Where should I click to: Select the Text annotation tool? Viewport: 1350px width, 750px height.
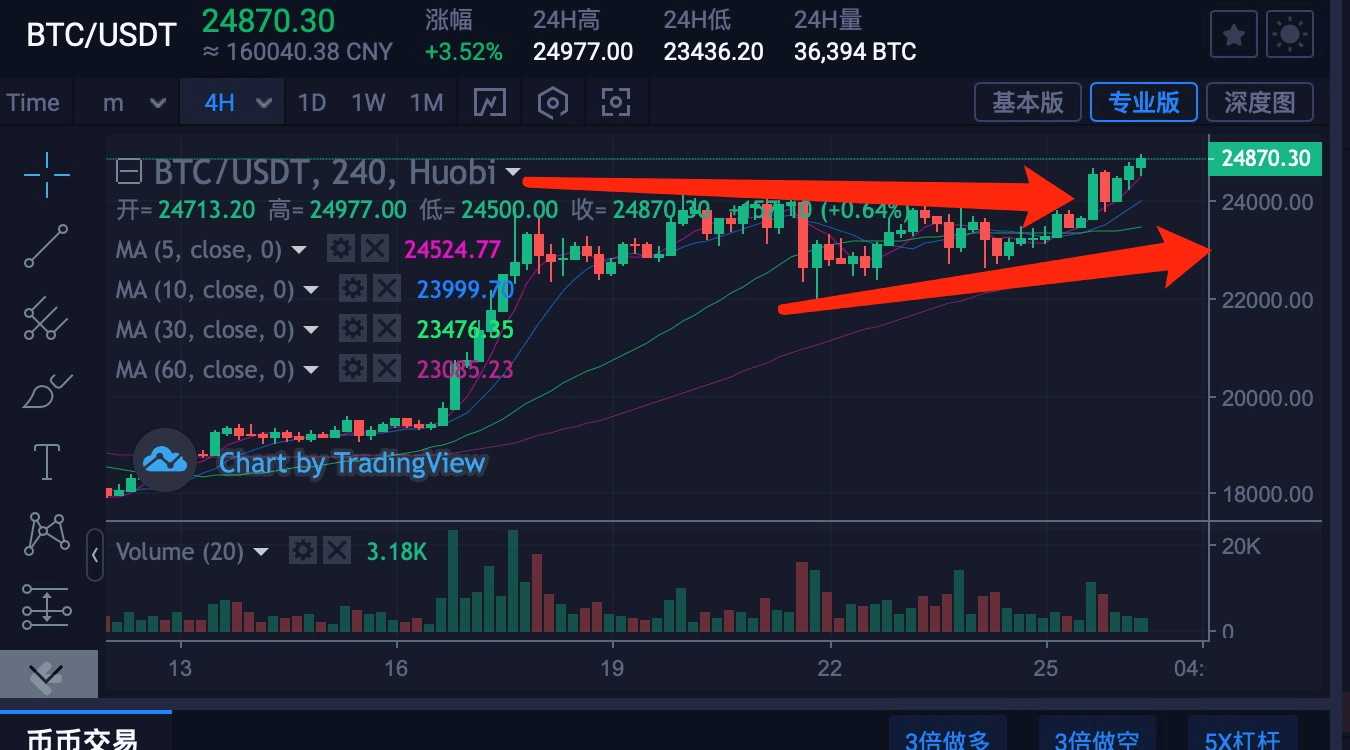[x=47, y=461]
